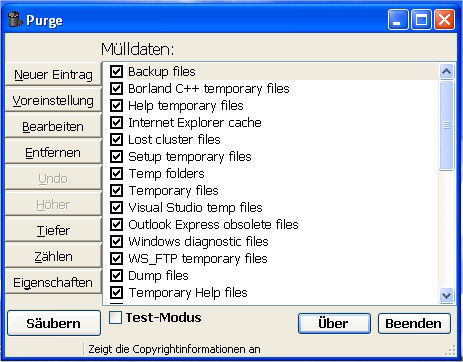Open the Eigenschaften button
Image resolution: width=463 pixels, height=362 pixels.
click(x=53, y=282)
